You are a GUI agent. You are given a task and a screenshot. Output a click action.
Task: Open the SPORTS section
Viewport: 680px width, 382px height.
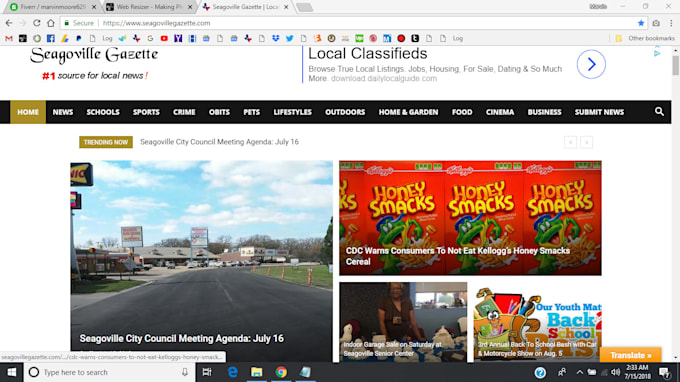coord(146,112)
